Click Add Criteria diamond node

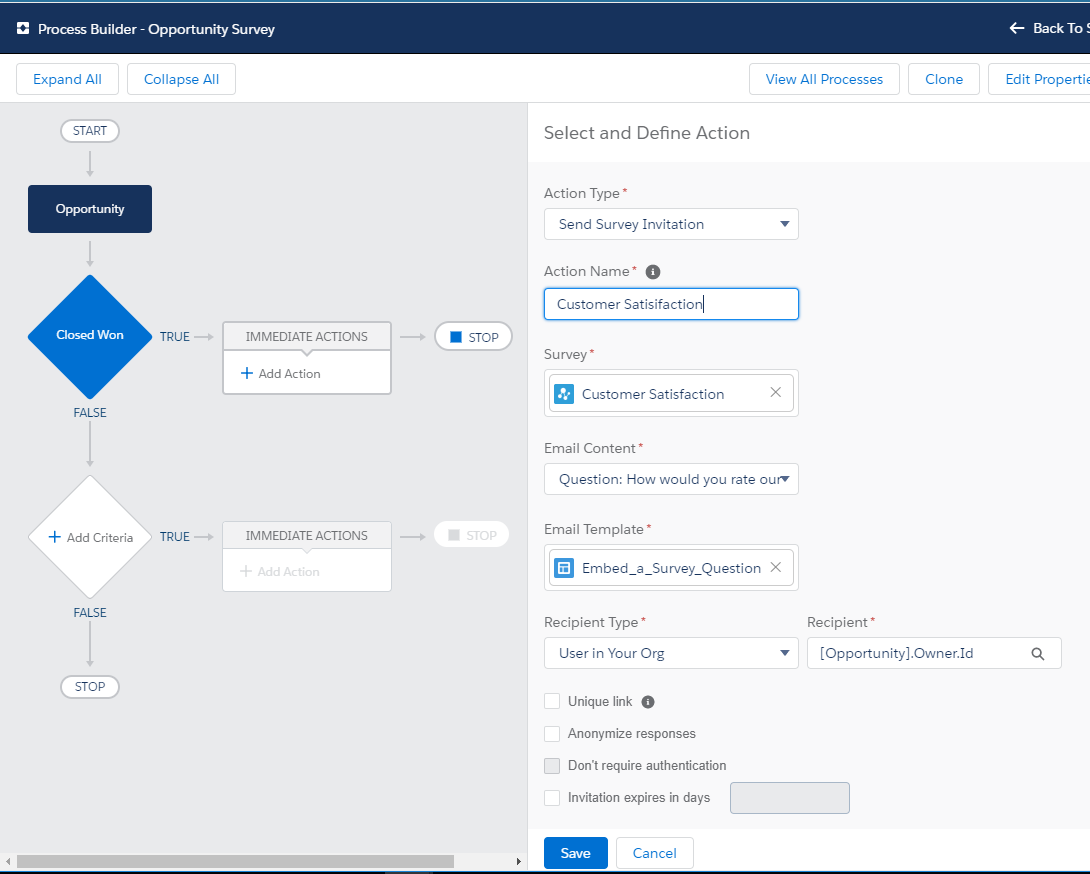90,537
